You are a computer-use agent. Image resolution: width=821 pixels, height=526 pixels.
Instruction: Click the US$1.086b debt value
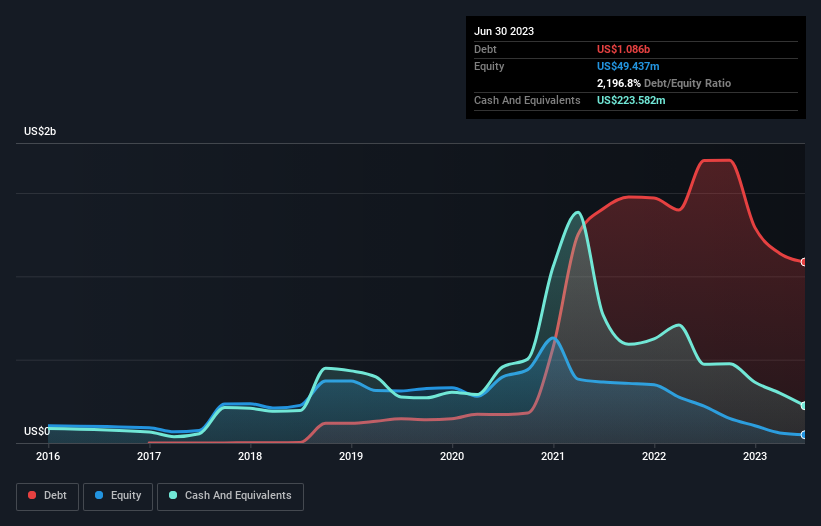[623, 49]
